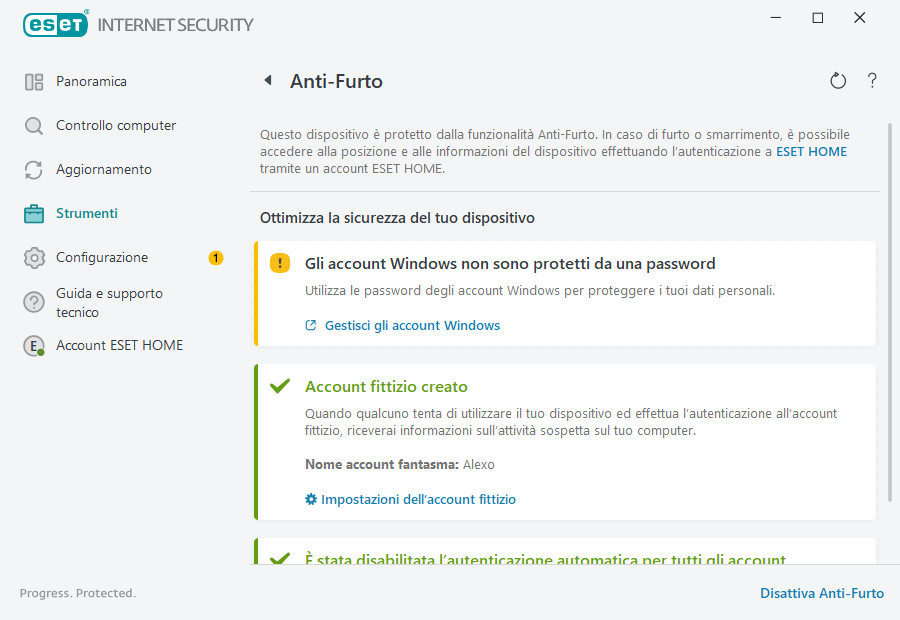Select the Controllo computer scan icon

pyautogui.click(x=34, y=125)
